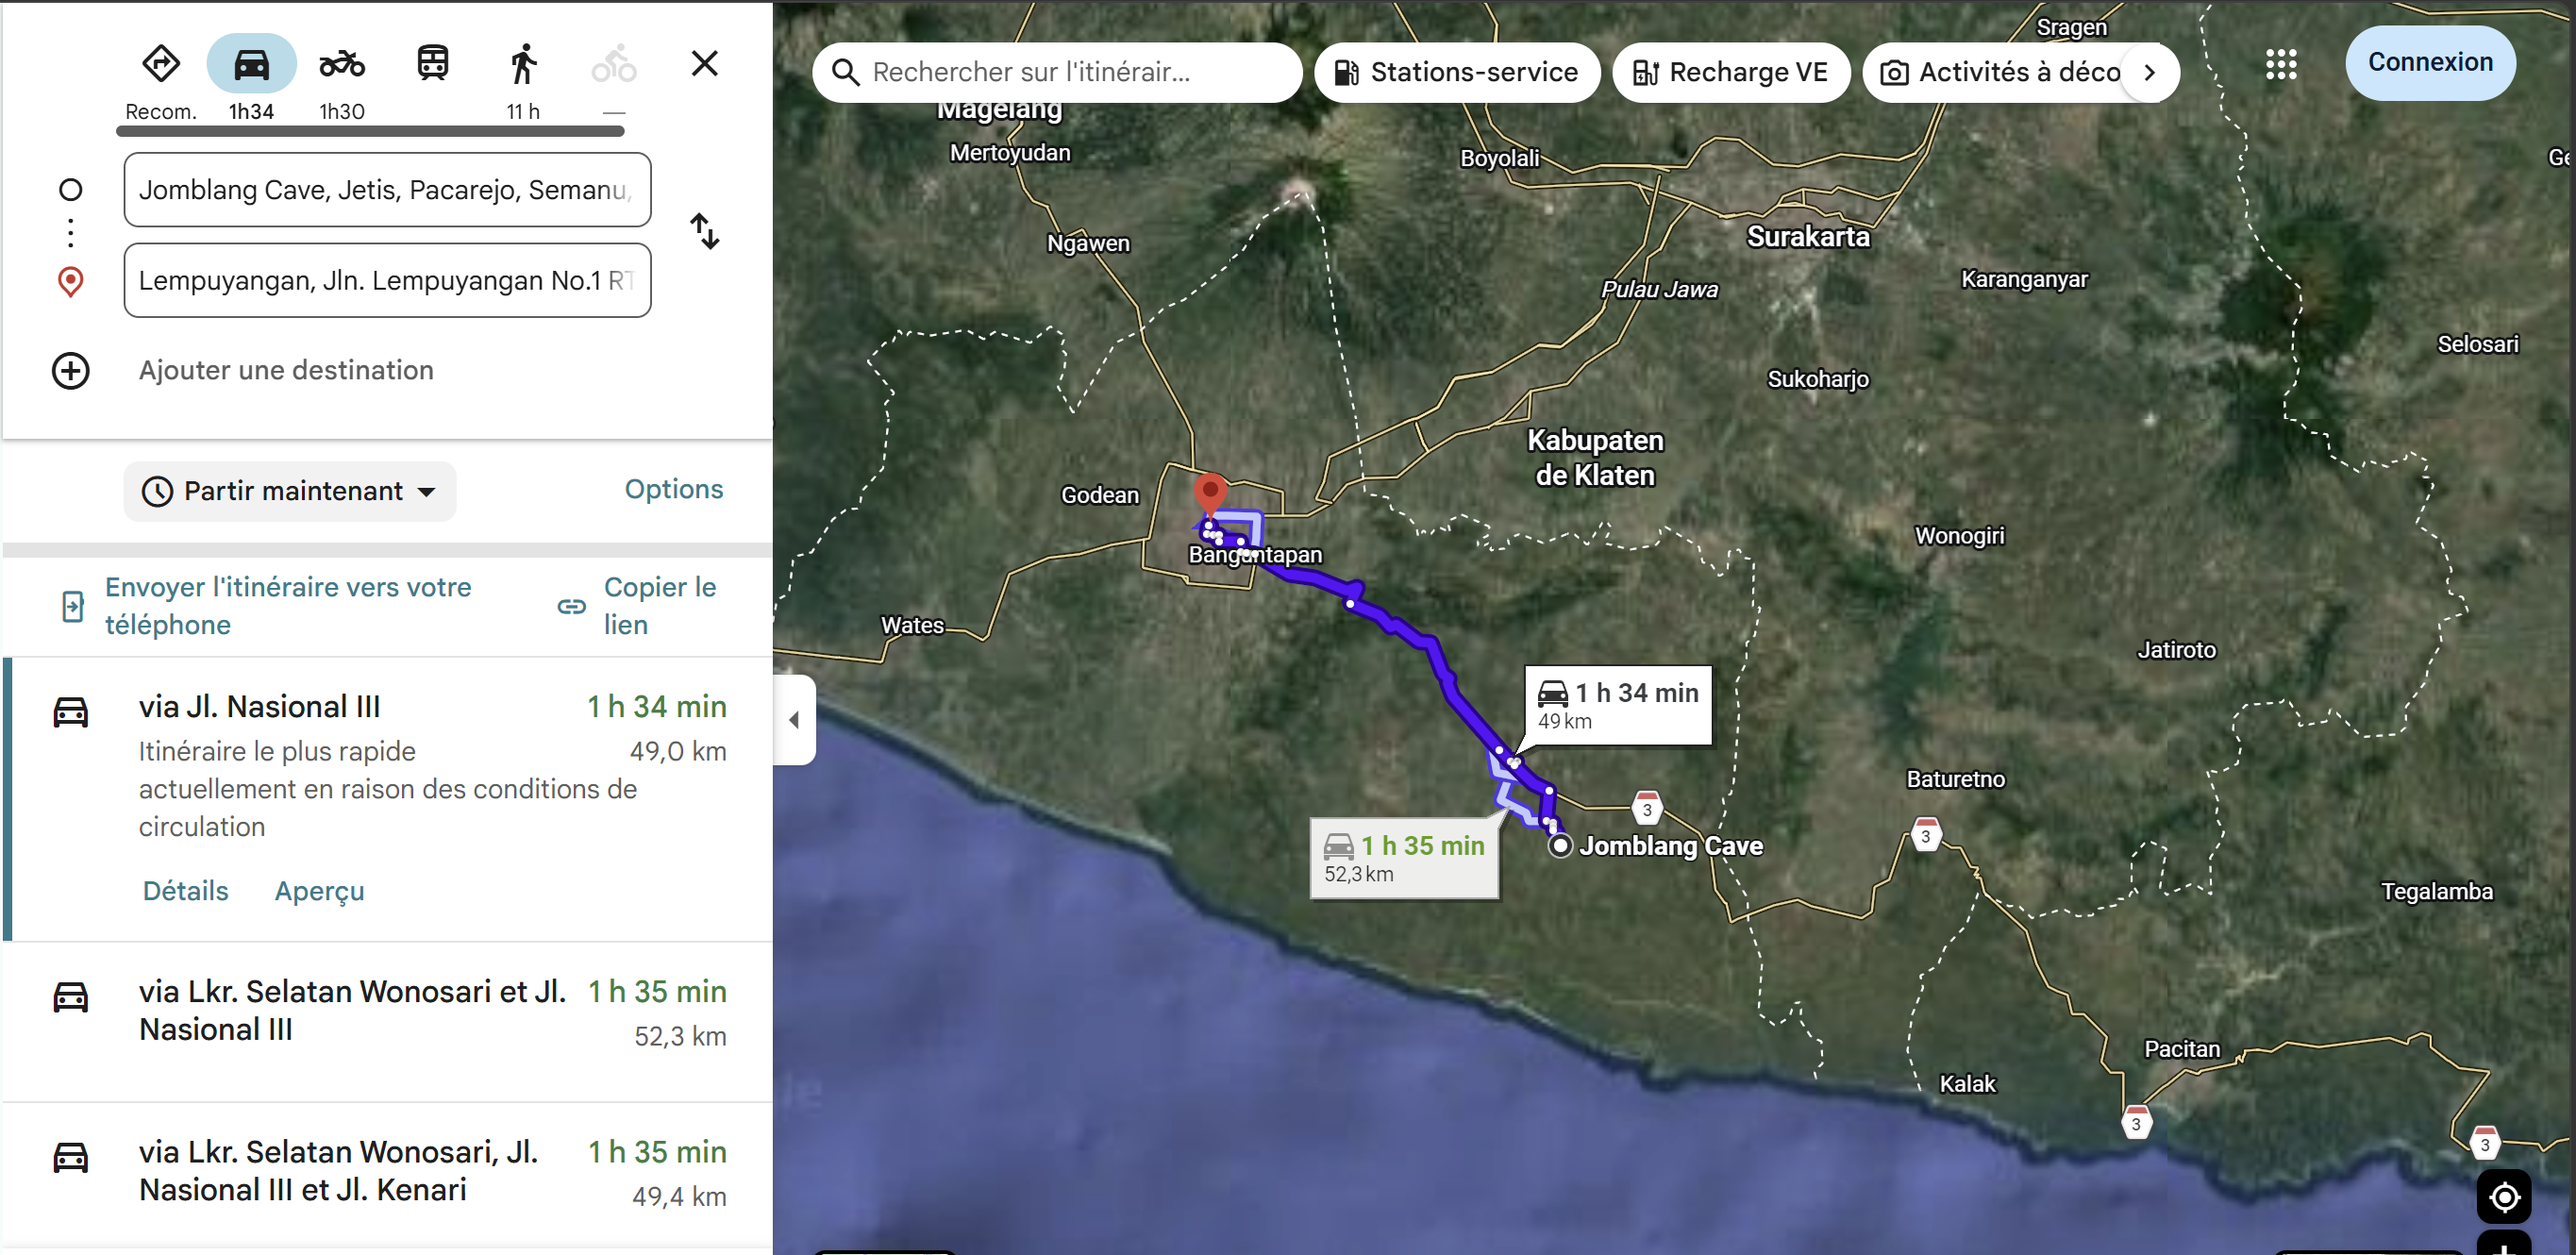
Task: Click the Sragen map label
Action: pyautogui.click(x=2071, y=28)
